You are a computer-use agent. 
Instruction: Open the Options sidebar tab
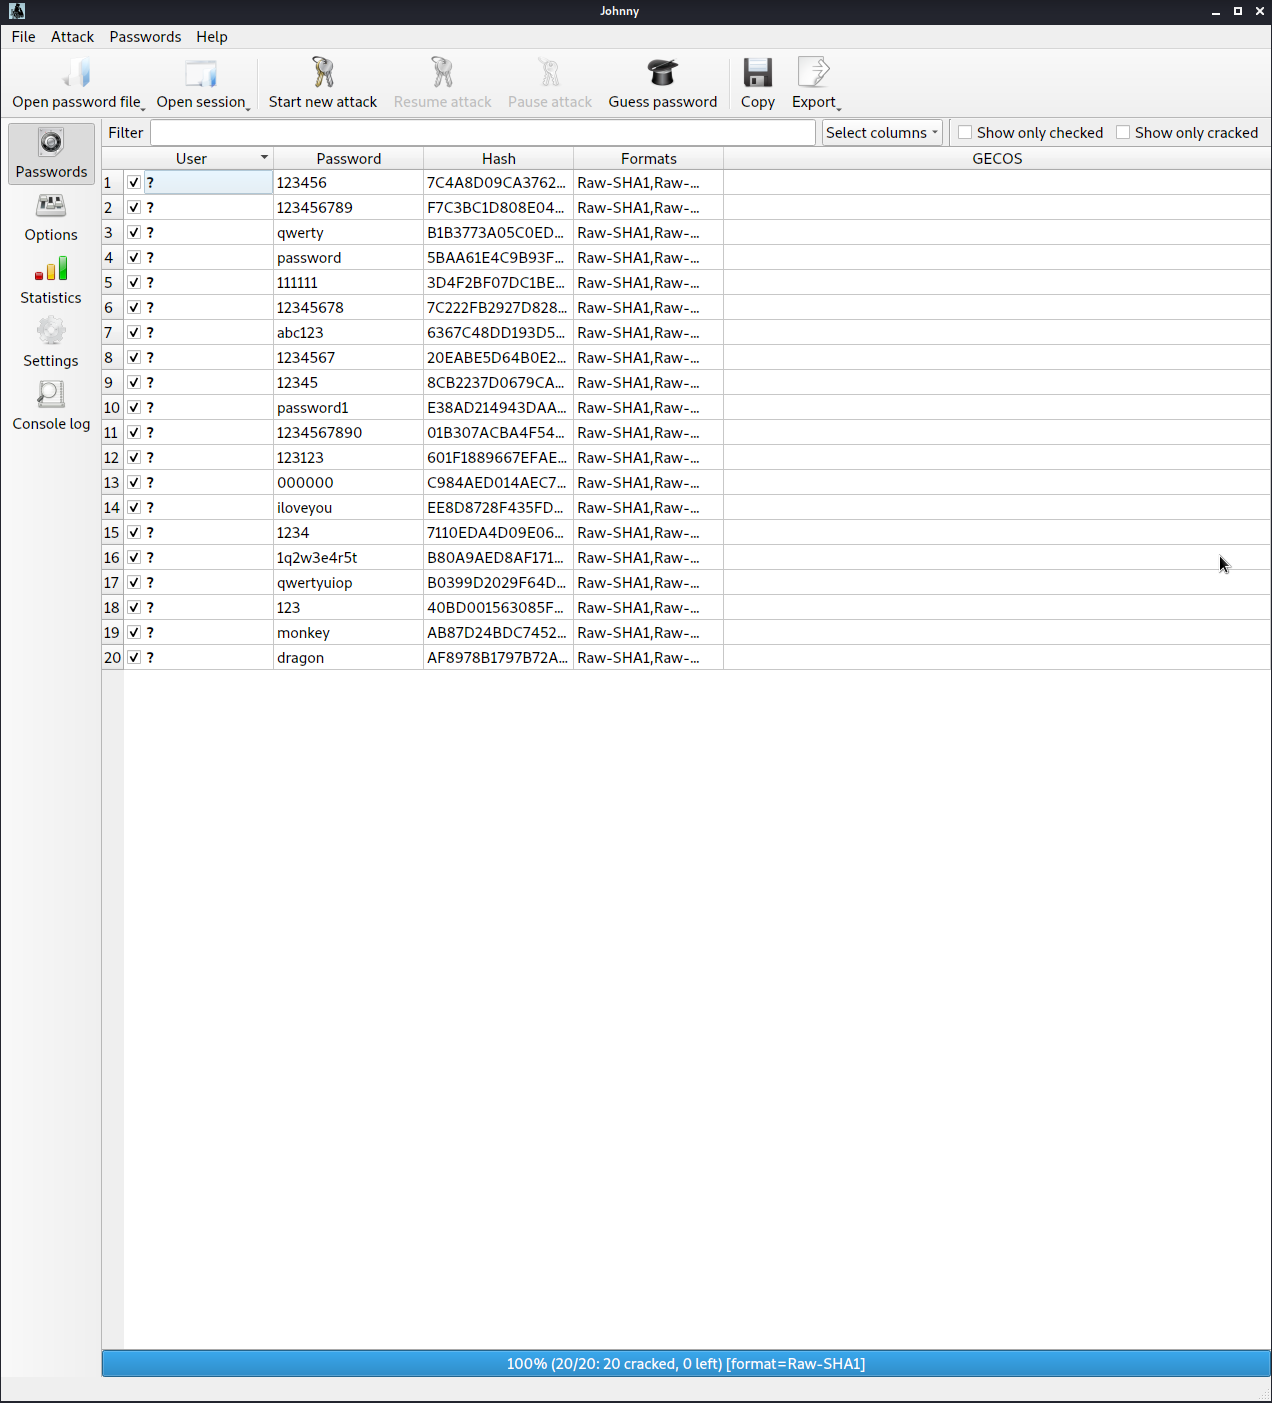[x=51, y=217]
